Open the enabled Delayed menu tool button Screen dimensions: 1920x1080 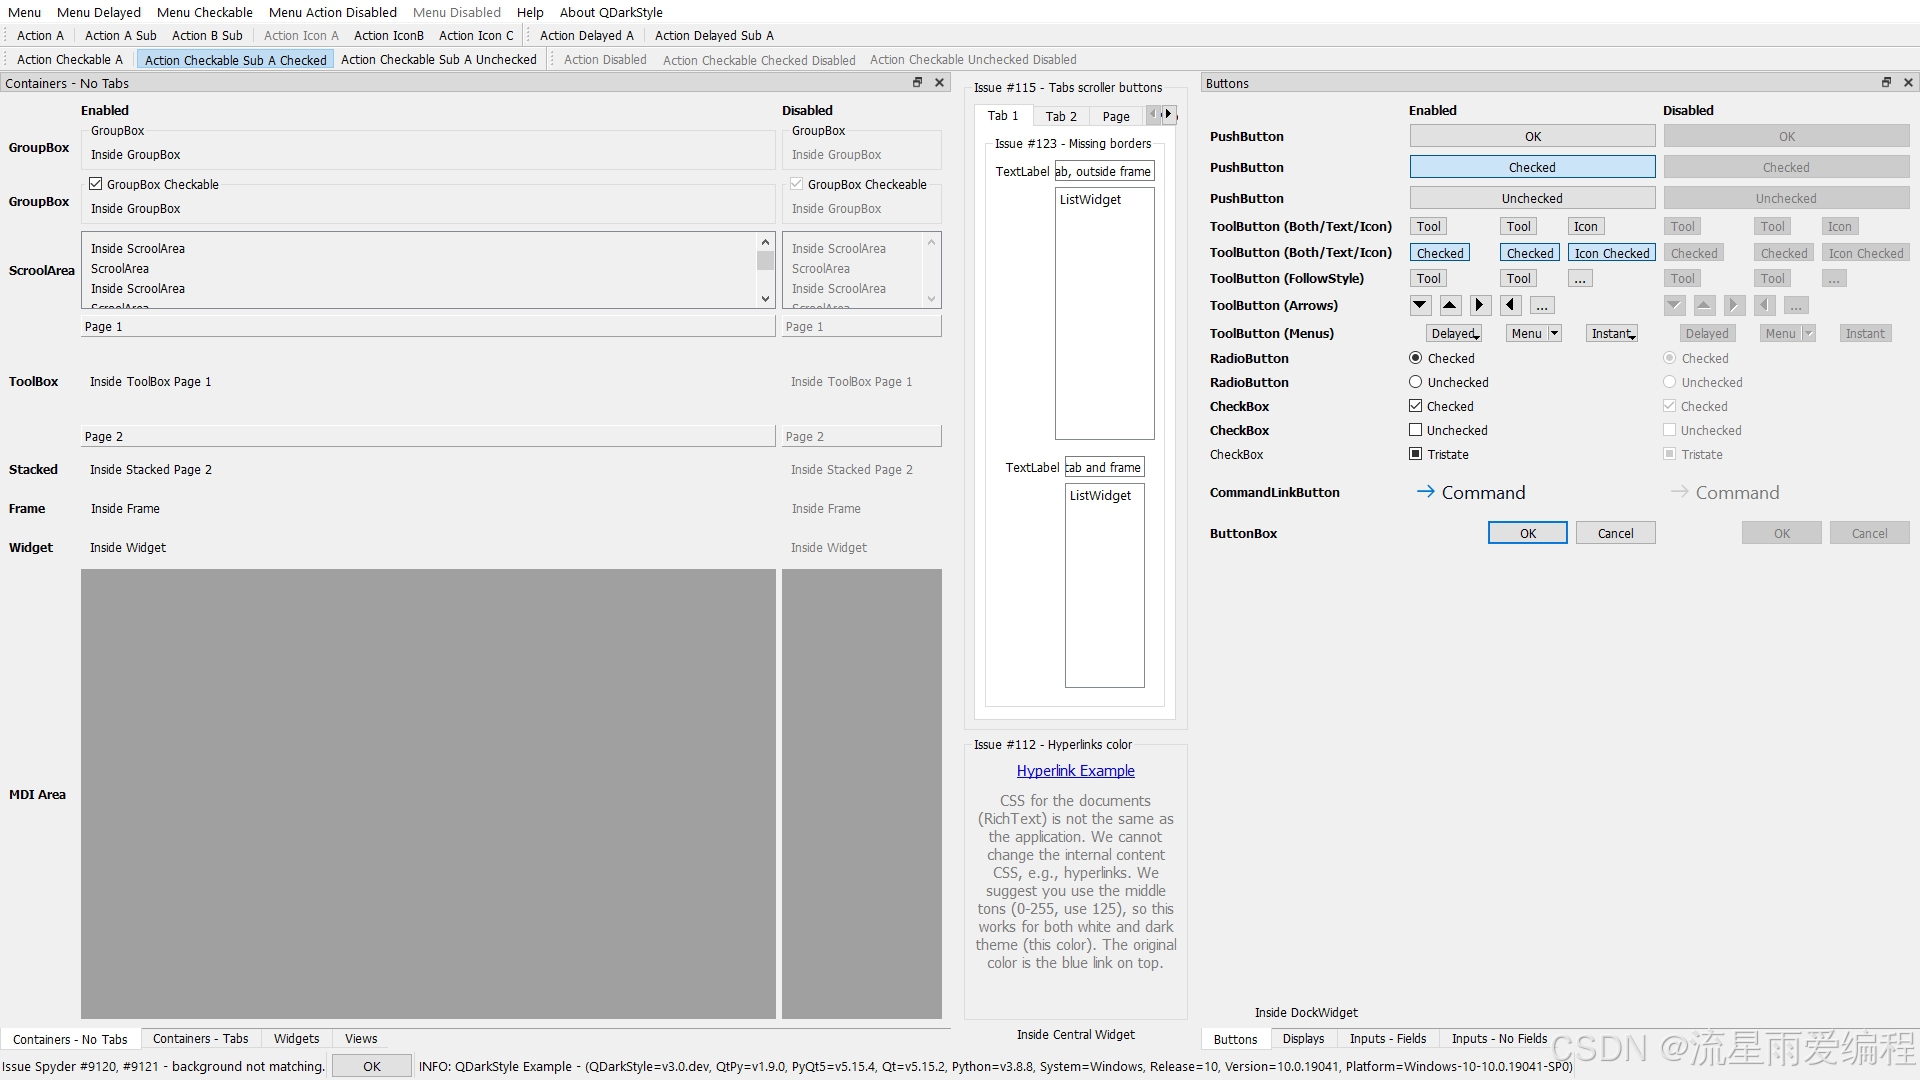click(1454, 333)
